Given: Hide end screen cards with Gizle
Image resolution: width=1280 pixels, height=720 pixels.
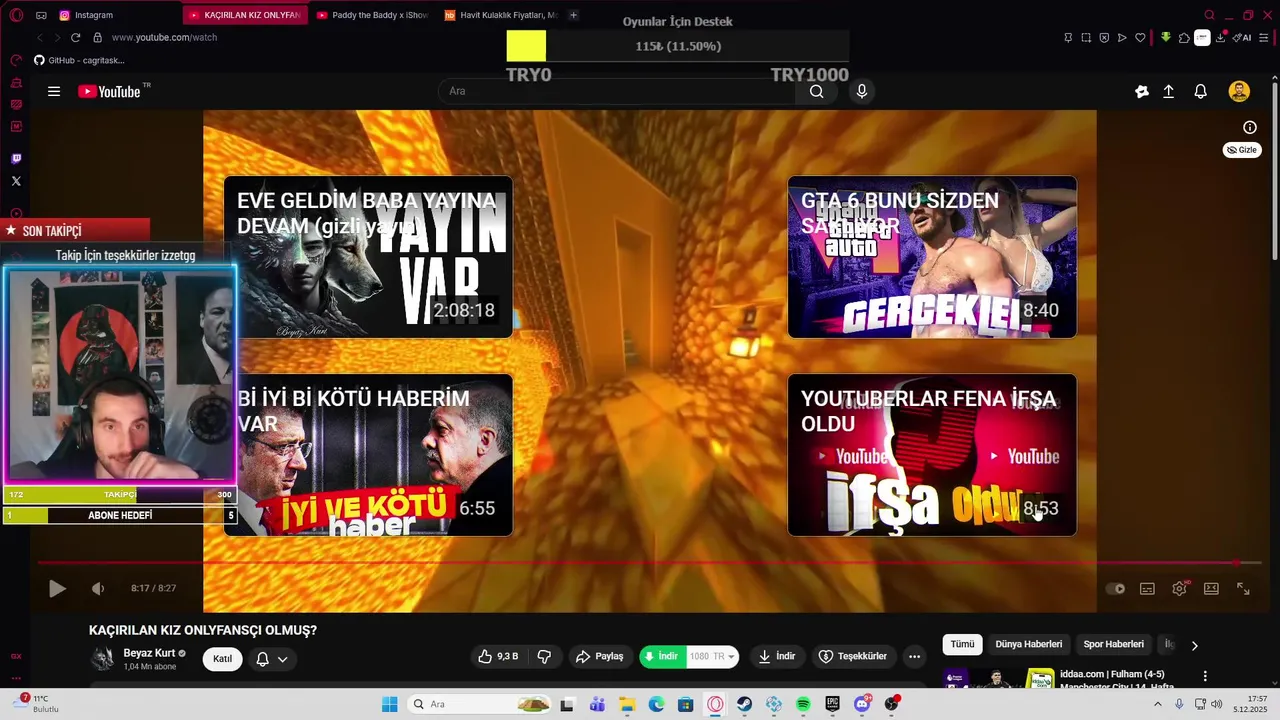Looking at the screenshot, I should (1242, 150).
